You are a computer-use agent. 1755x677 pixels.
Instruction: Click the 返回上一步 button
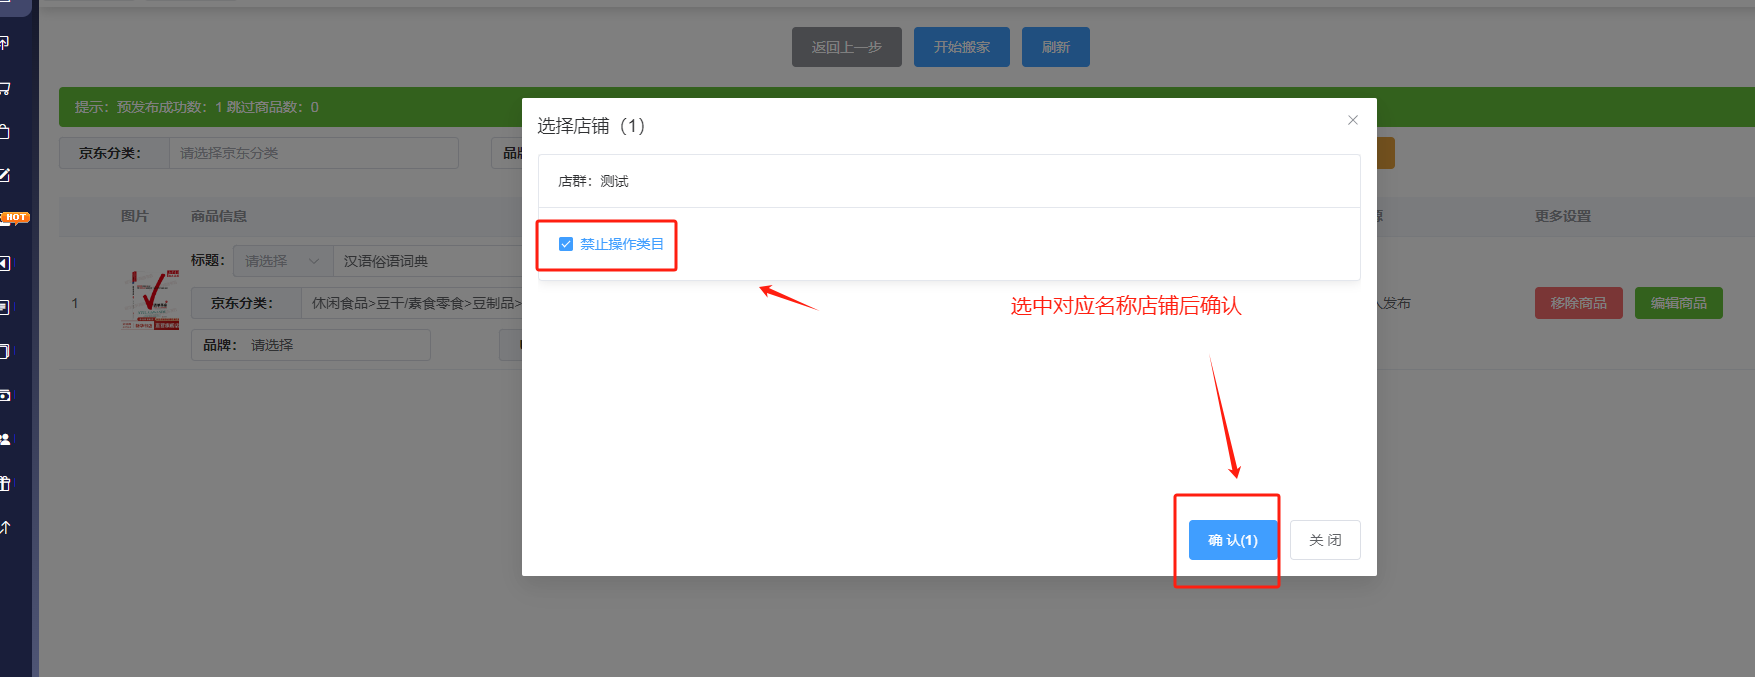tap(846, 47)
